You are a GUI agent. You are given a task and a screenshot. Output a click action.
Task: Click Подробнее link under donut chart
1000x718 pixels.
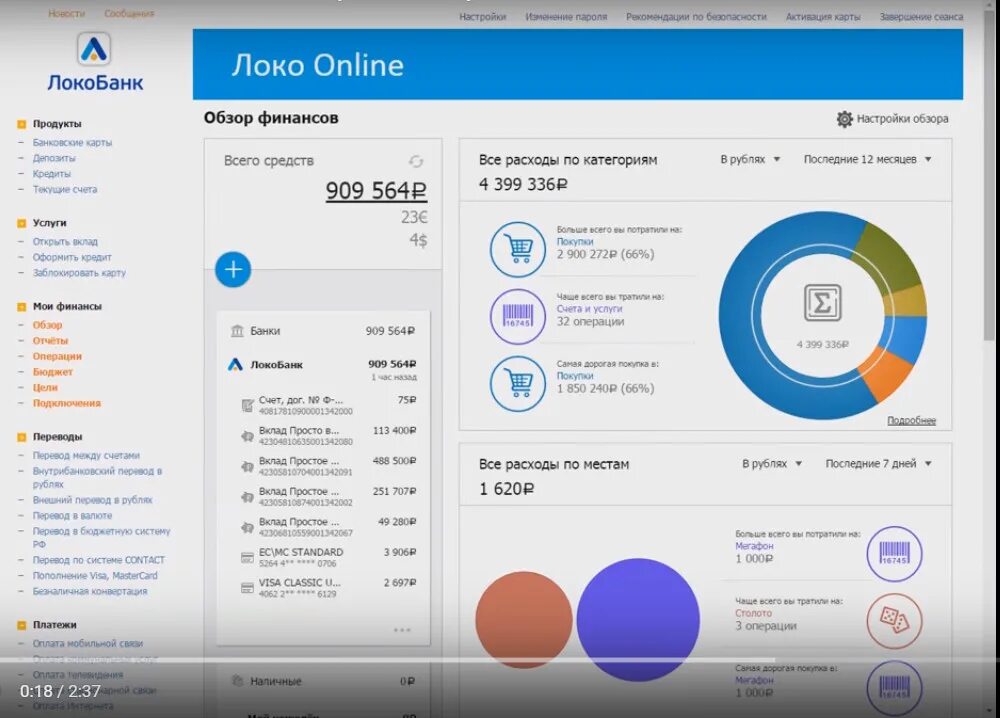911,420
